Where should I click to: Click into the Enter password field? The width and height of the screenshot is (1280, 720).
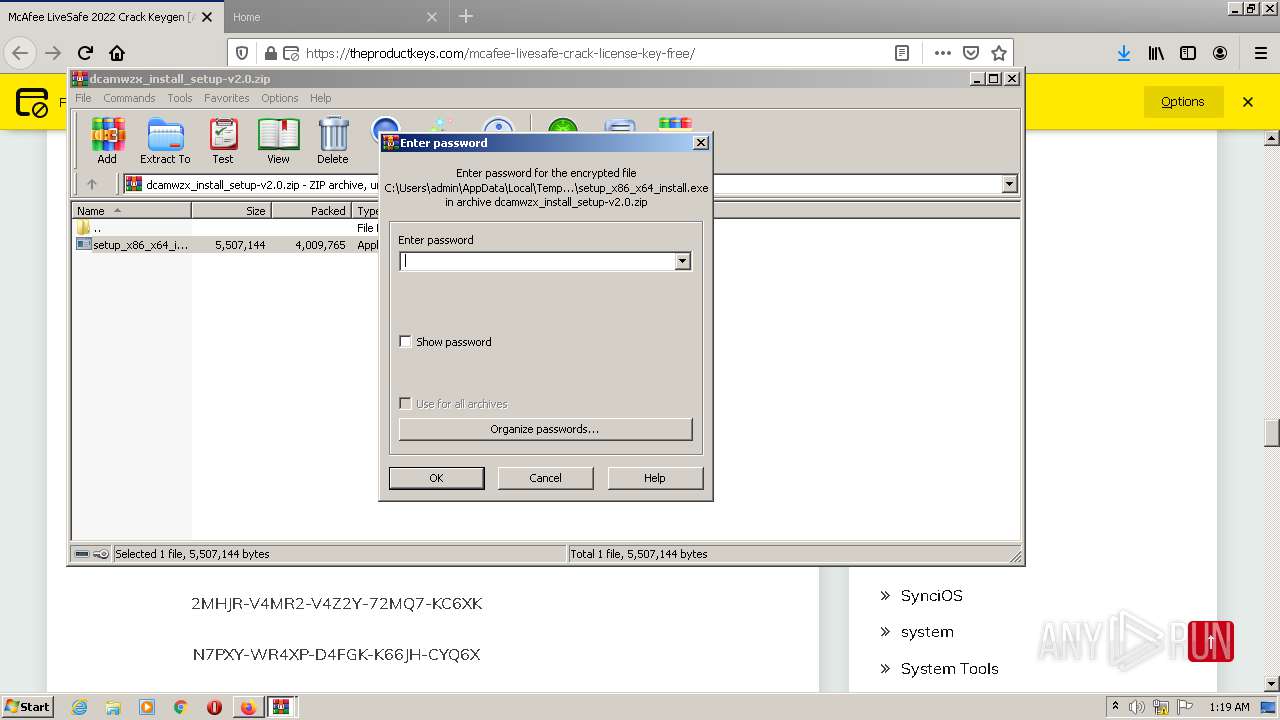537,261
